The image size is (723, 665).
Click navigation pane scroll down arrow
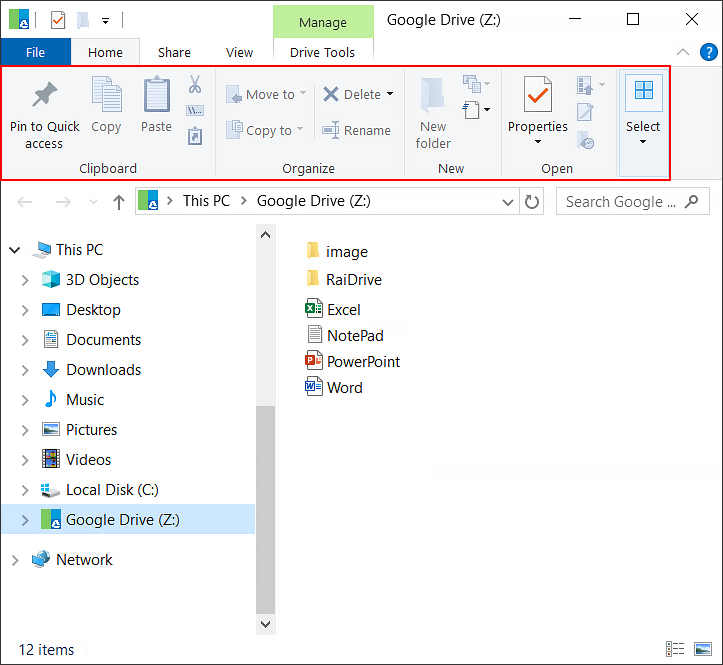[x=265, y=624]
